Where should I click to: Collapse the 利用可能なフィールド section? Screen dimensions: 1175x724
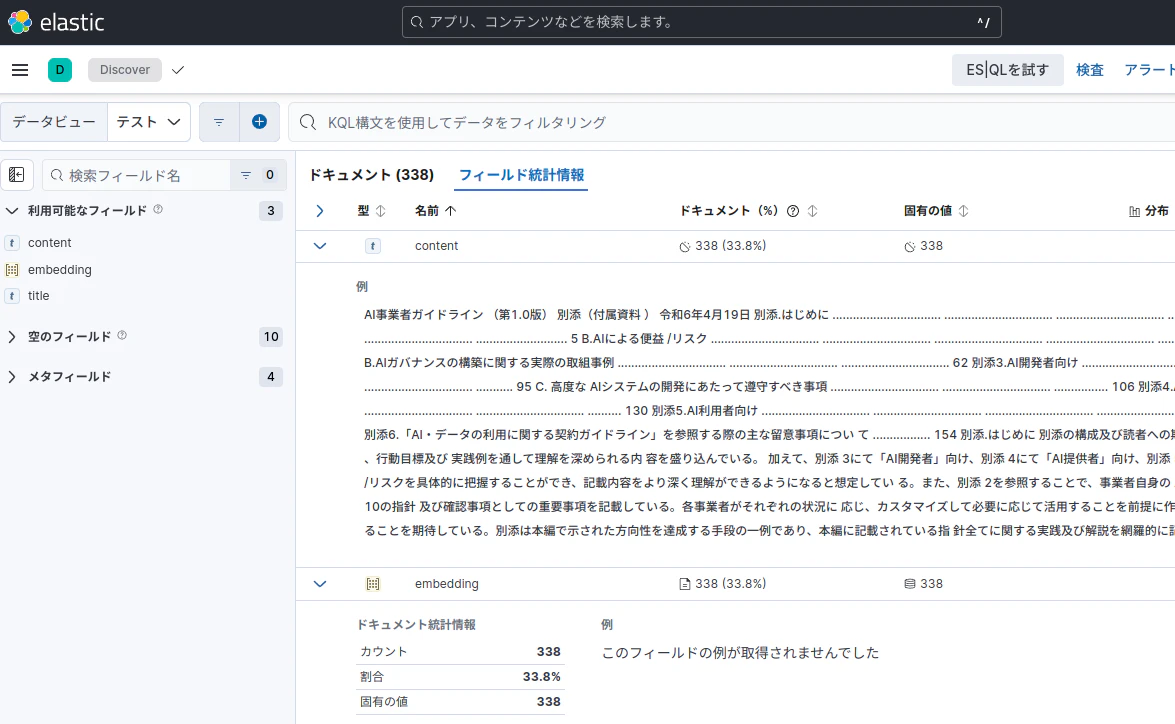(x=12, y=211)
